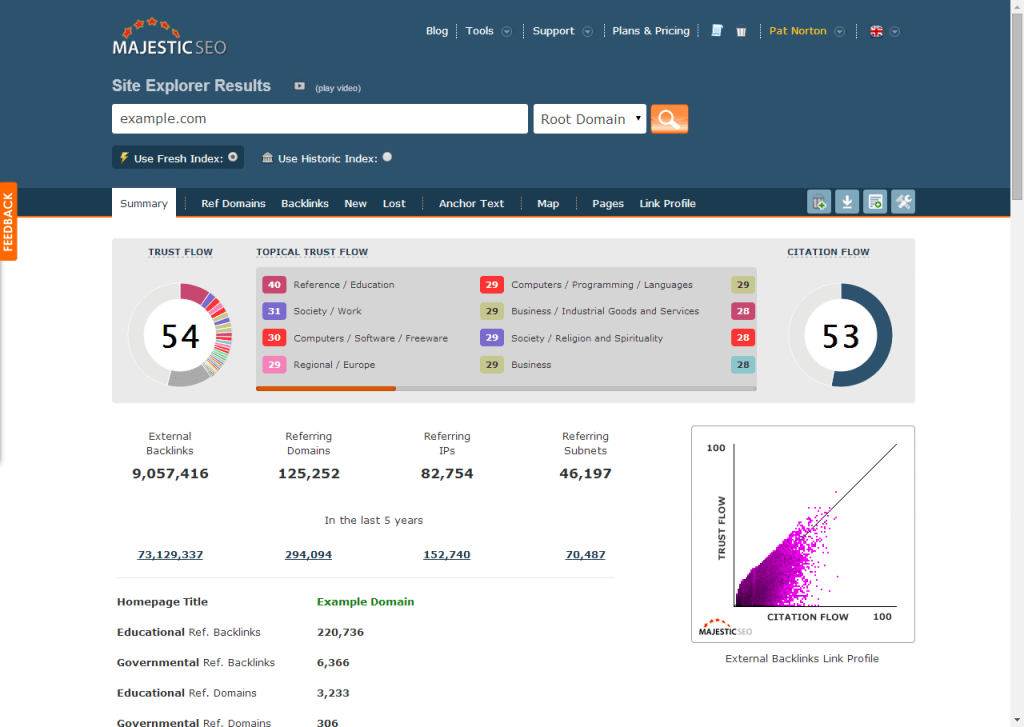The width and height of the screenshot is (1024, 727).
Task: Open the Plans & Pricing link
Action: point(651,31)
